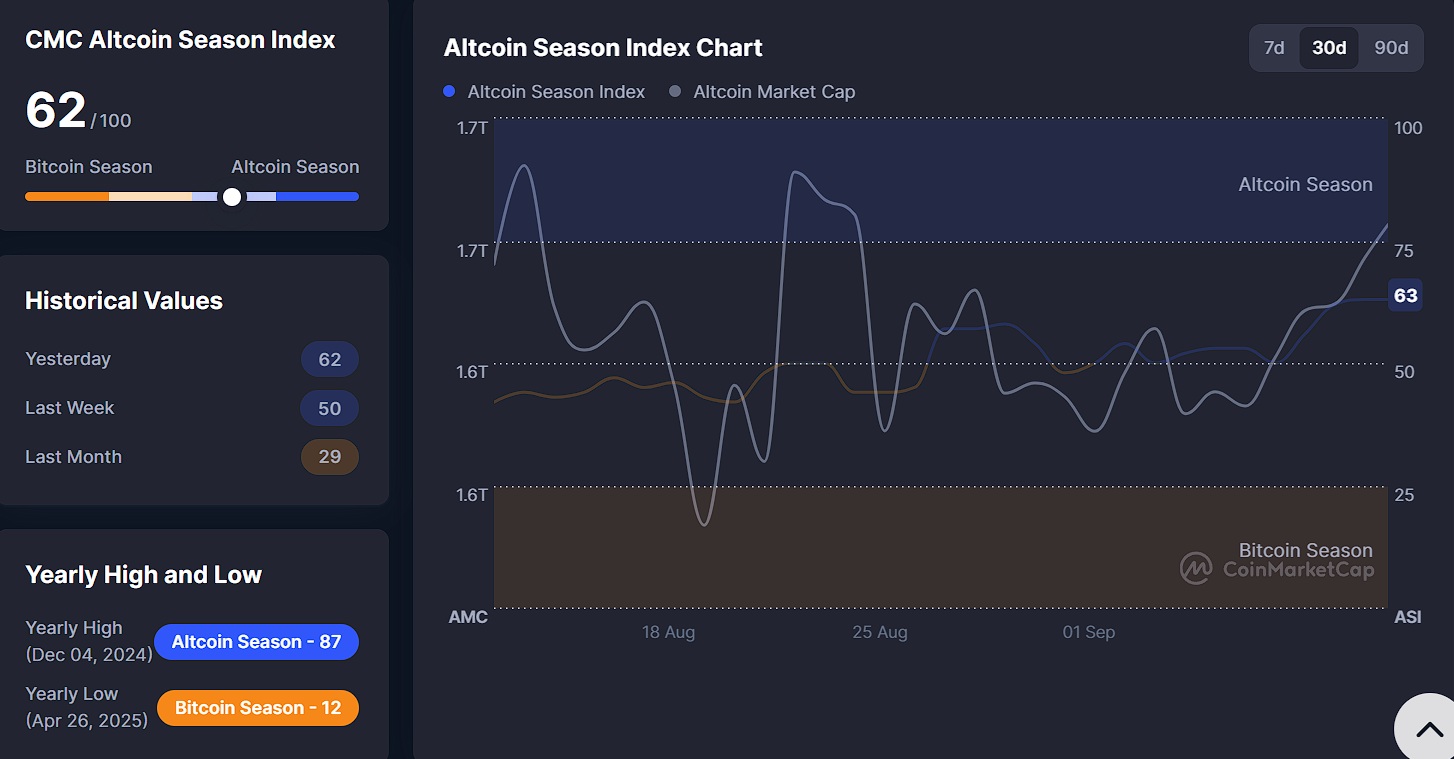Click the Yesterday value badge 62
The width and height of the screenshot is (1454, 759).
click(x=330, y=360)
